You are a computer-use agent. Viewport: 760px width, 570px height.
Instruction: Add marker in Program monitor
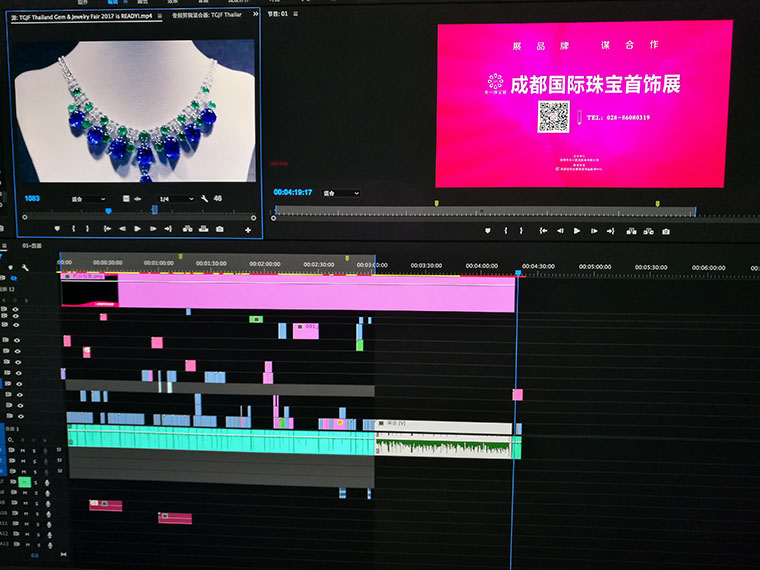coord(488,231)
